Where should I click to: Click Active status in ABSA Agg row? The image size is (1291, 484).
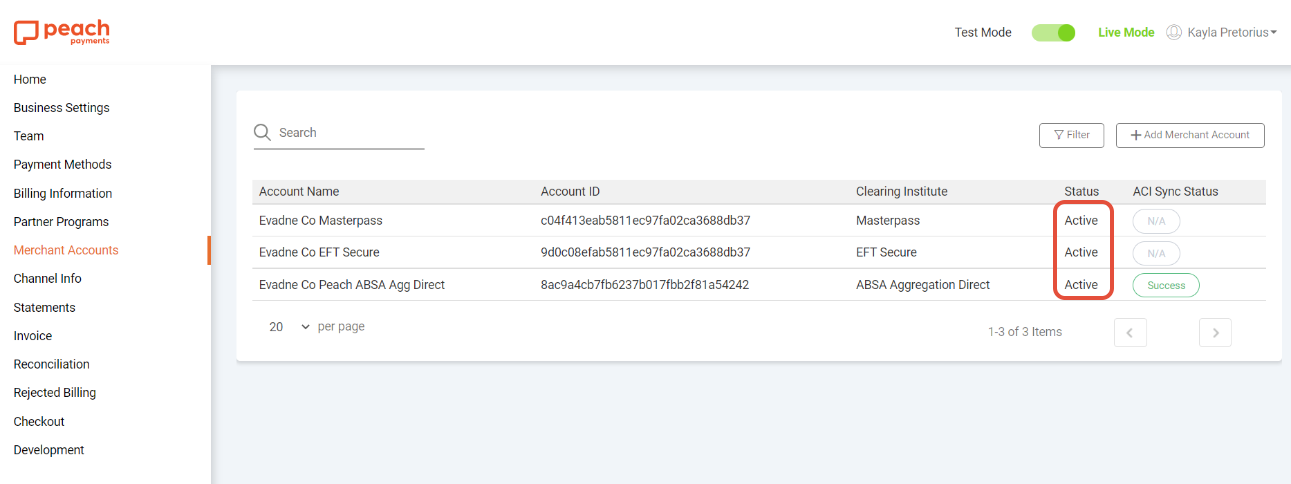pos(1081,285)
